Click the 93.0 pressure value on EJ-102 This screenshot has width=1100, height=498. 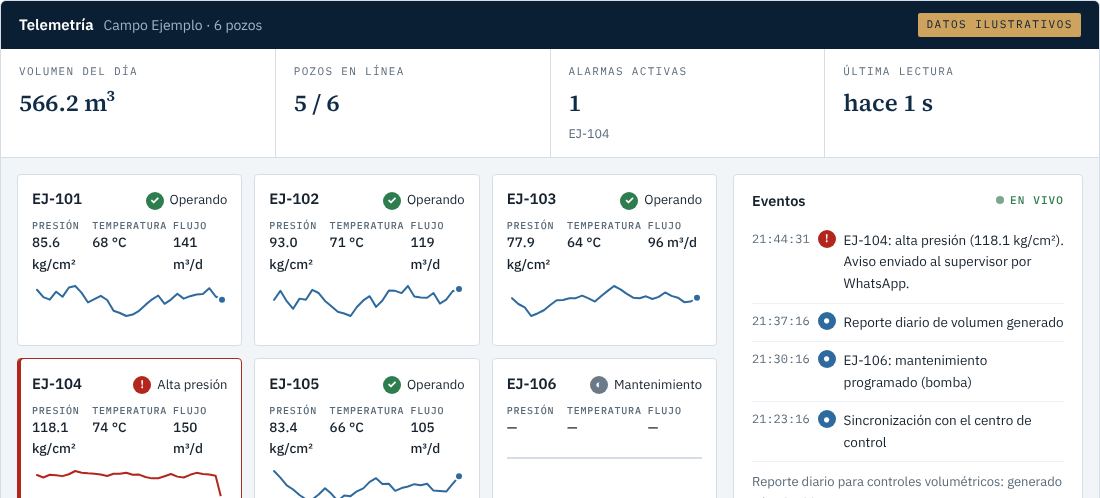[283, 243]
